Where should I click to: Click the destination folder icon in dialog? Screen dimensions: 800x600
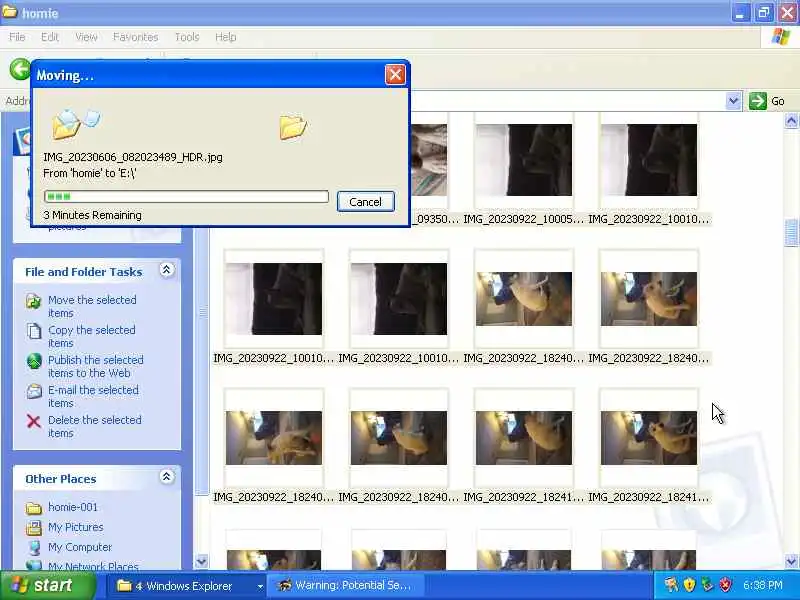pyautogui.click(x=293, y=127)
